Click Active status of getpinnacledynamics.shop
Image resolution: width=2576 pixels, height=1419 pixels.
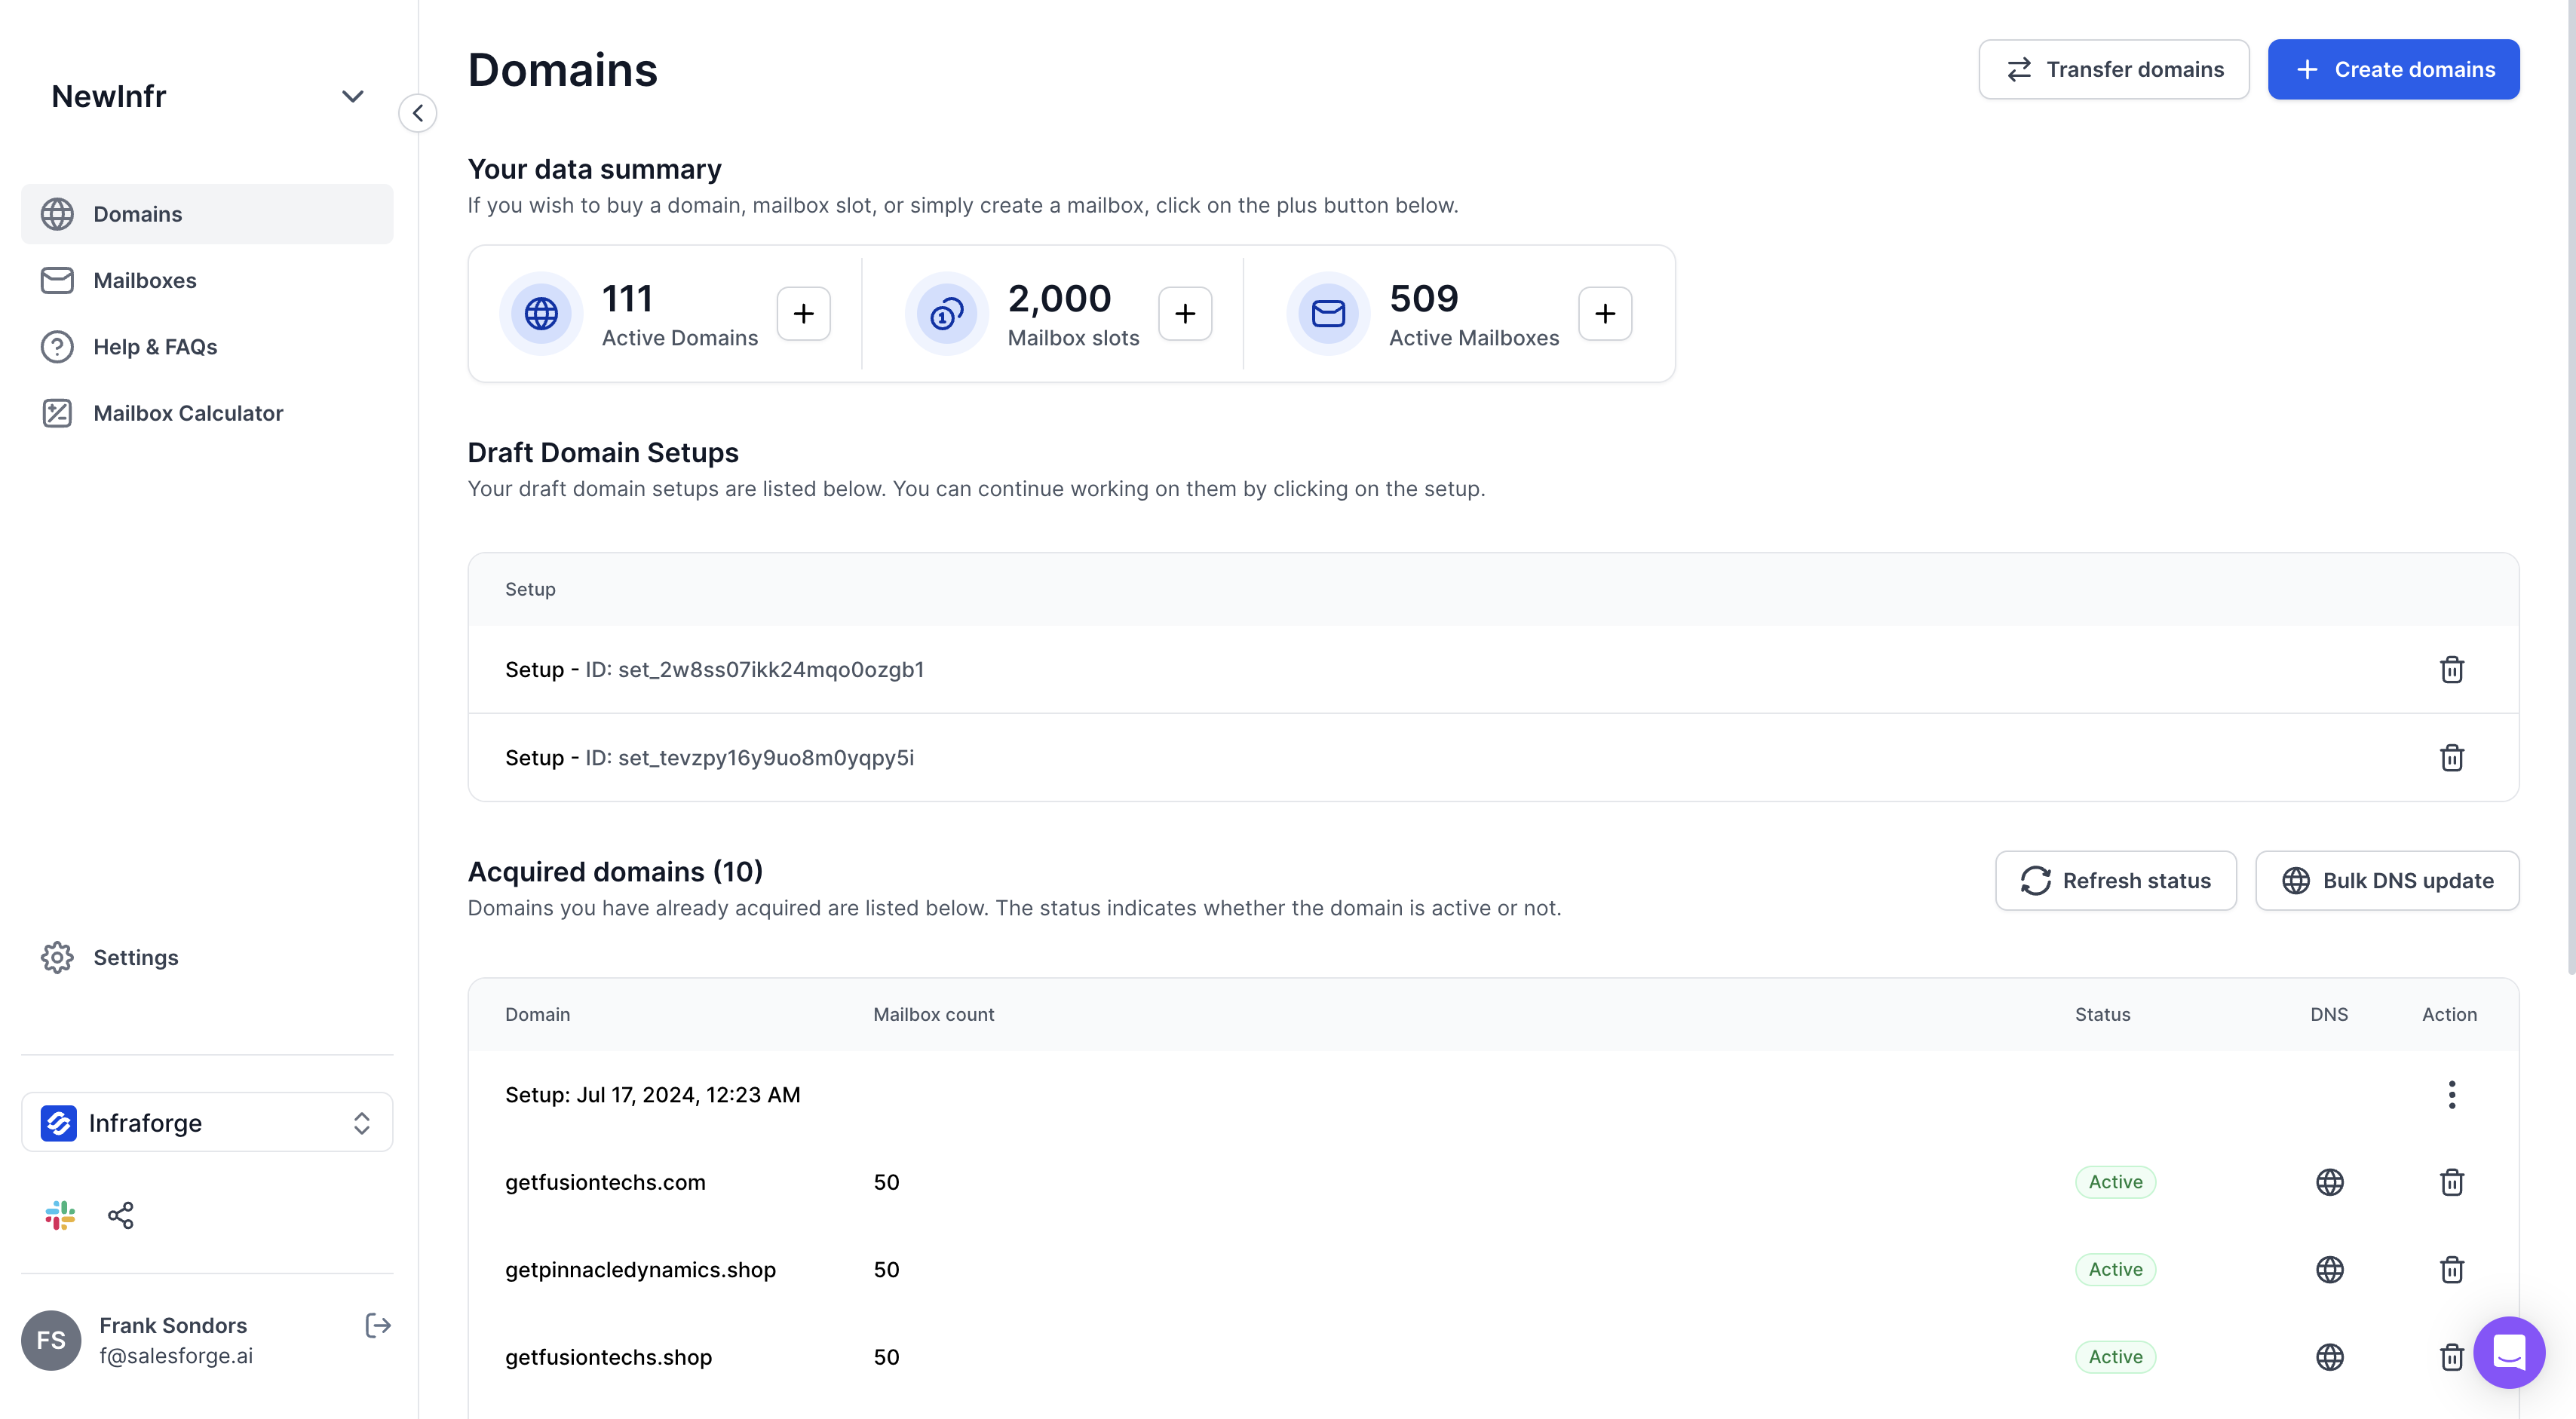pos(2115,1269)
